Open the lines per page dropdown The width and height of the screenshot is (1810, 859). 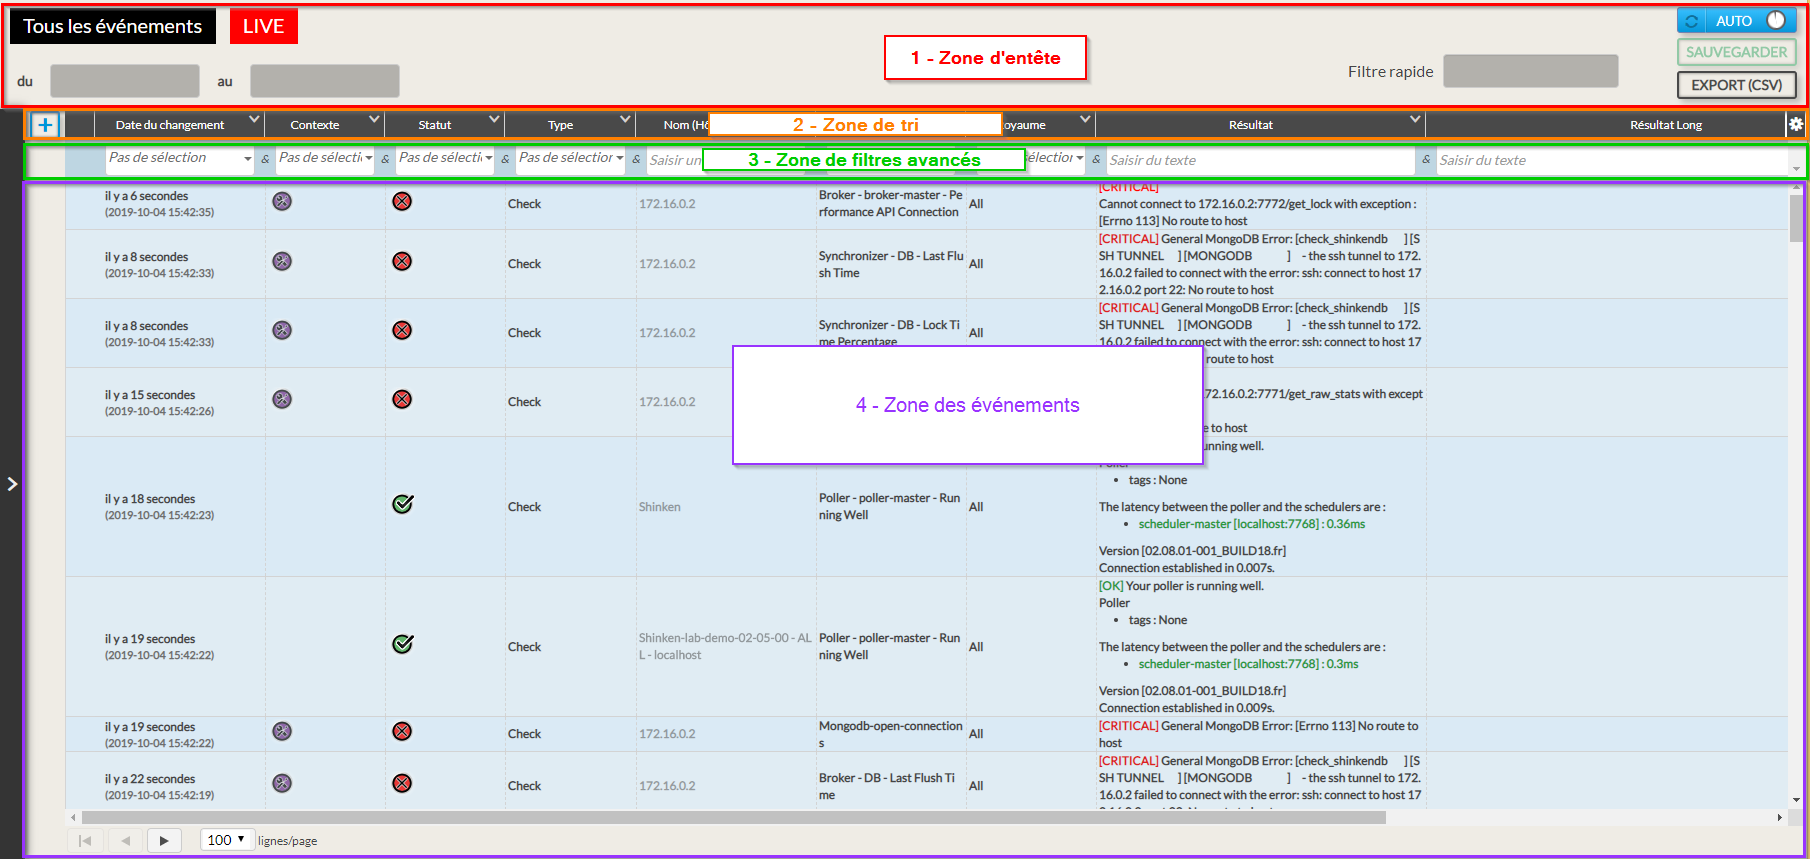click(x=226, y=840)
